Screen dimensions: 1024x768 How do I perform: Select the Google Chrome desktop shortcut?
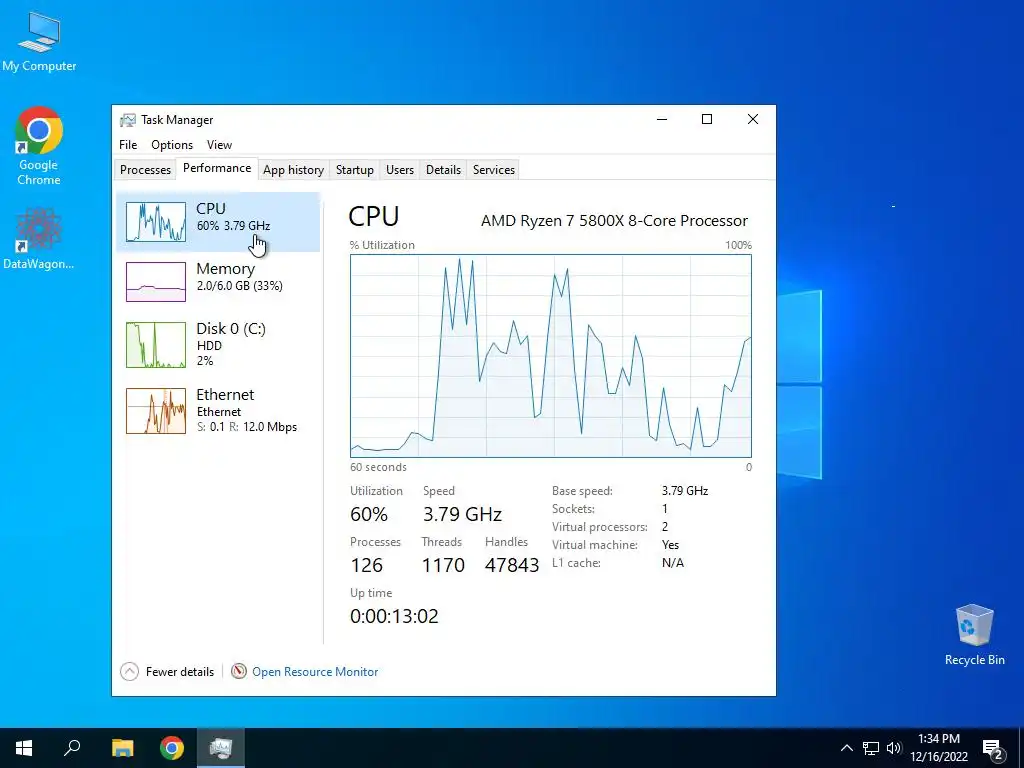click(x=39, y=146)
